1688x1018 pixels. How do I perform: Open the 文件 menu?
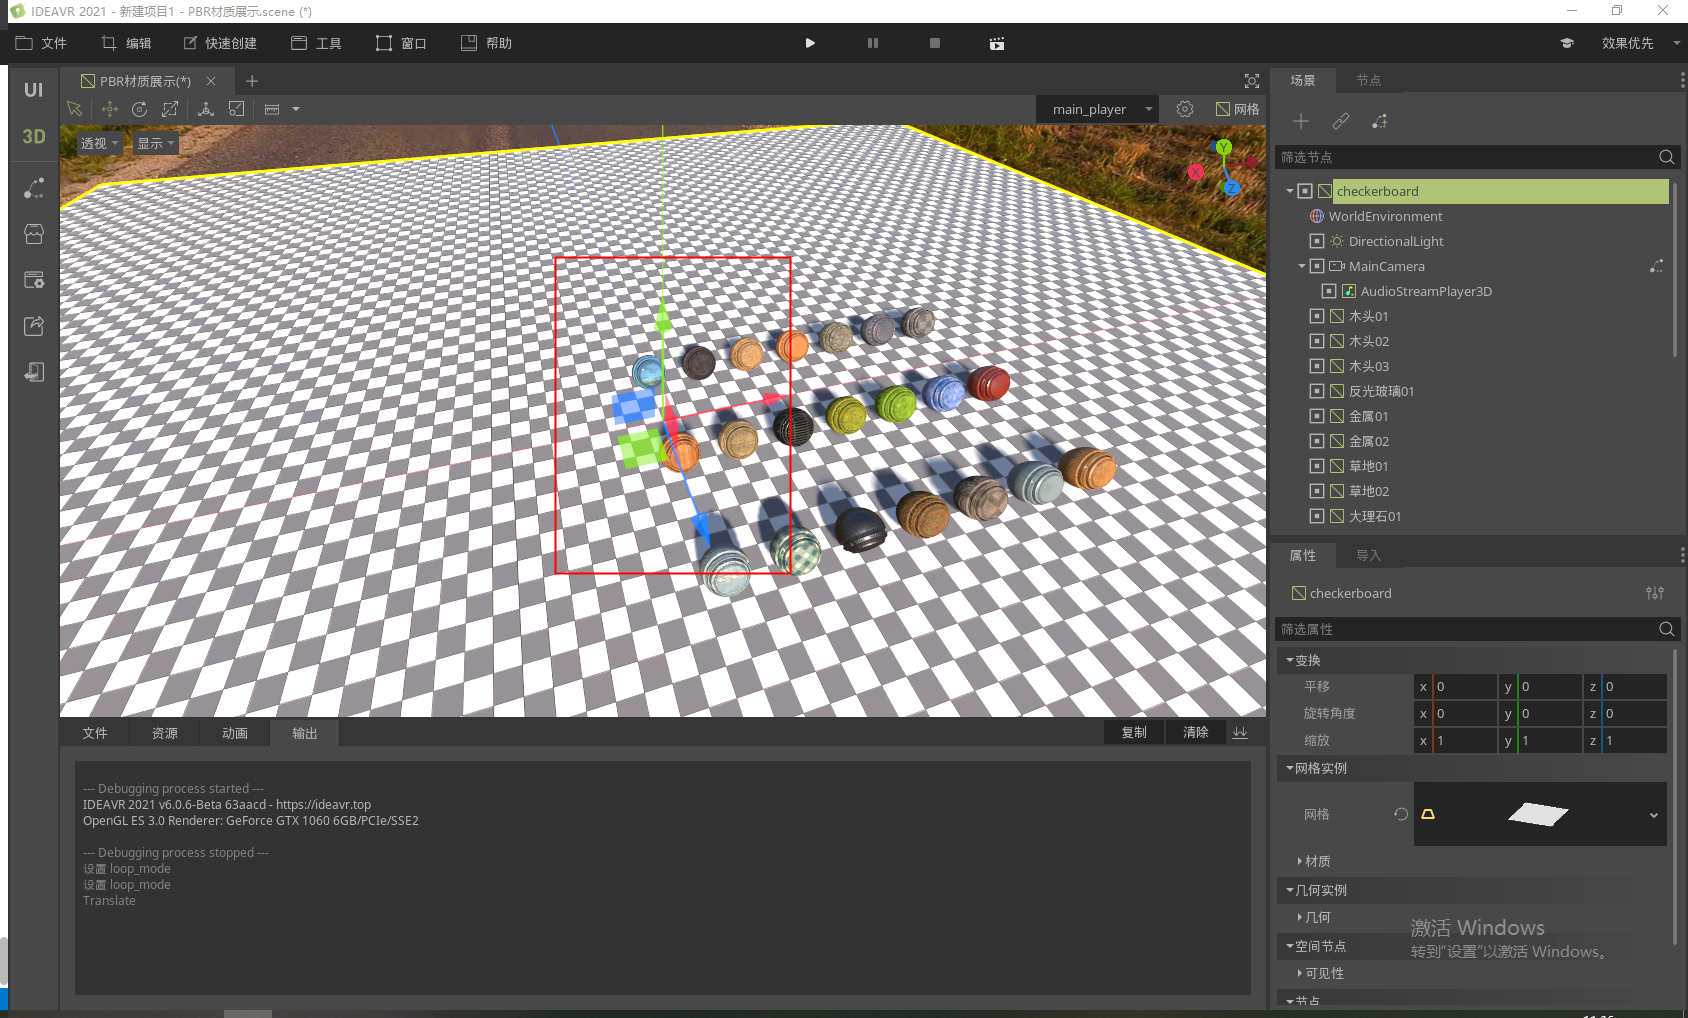pyautogui.click(x=41, y=43)
